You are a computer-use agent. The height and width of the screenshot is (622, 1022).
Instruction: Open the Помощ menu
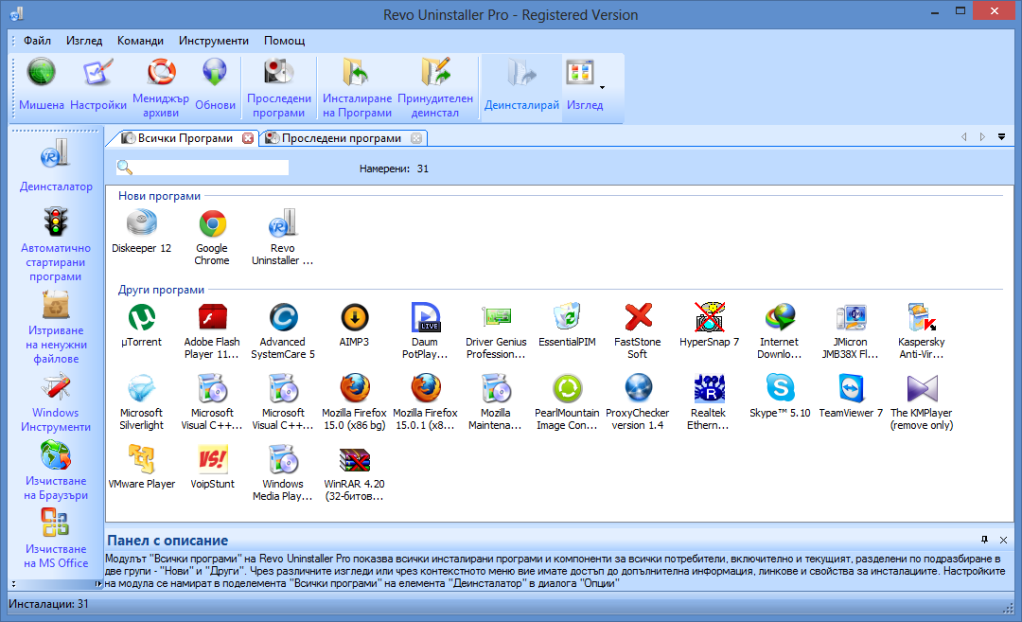pyautogui.click(x=284, y=40)
